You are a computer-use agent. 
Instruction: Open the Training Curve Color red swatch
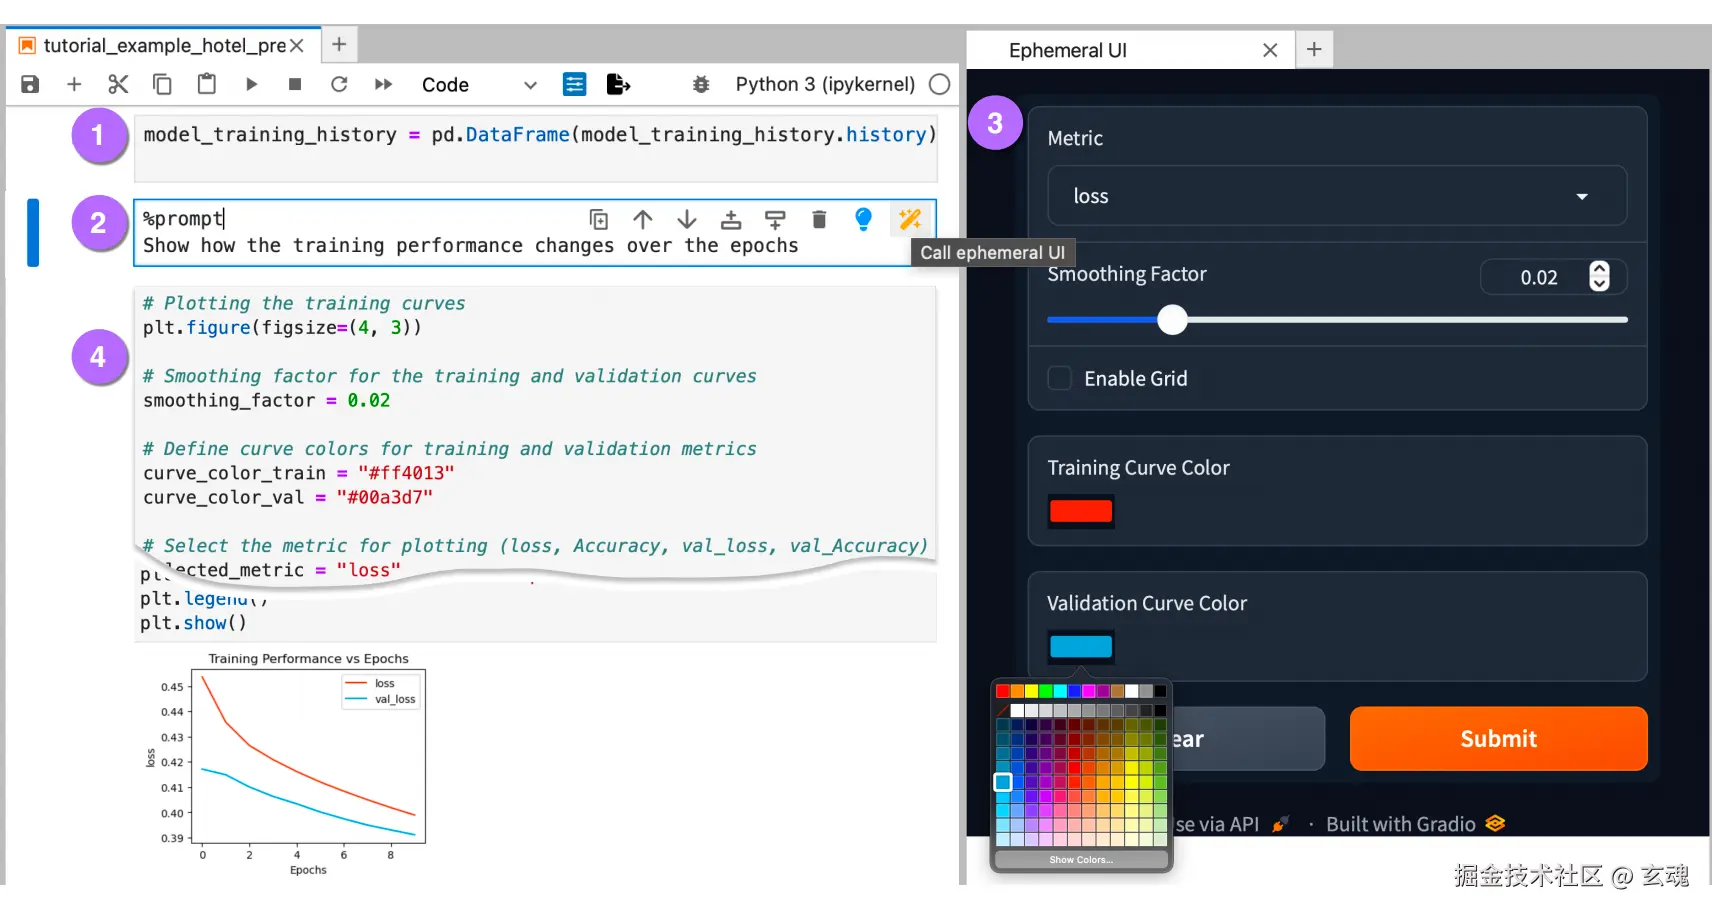[x=1080, y=511]
